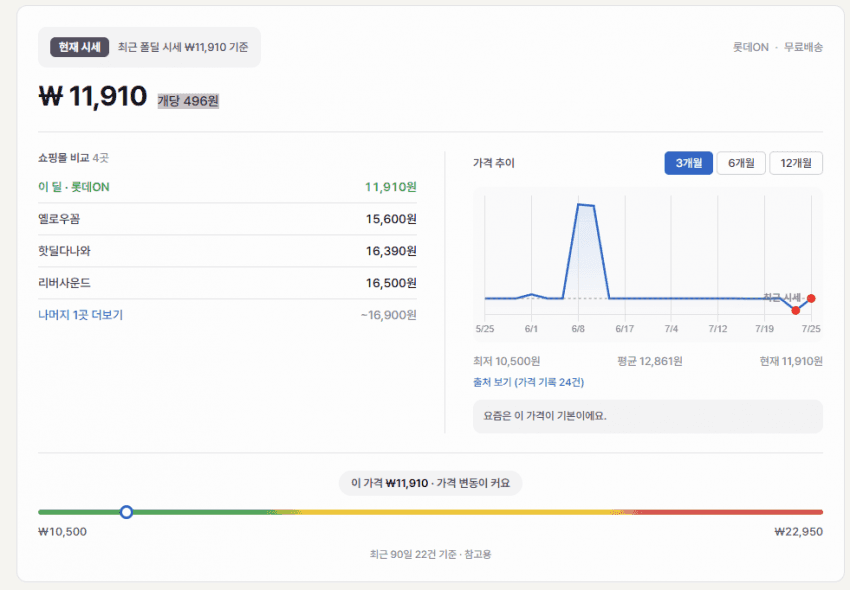Click the ~16,900원 price value
The height and width of the screenshot is (590, 850).
tap(389, 315)
